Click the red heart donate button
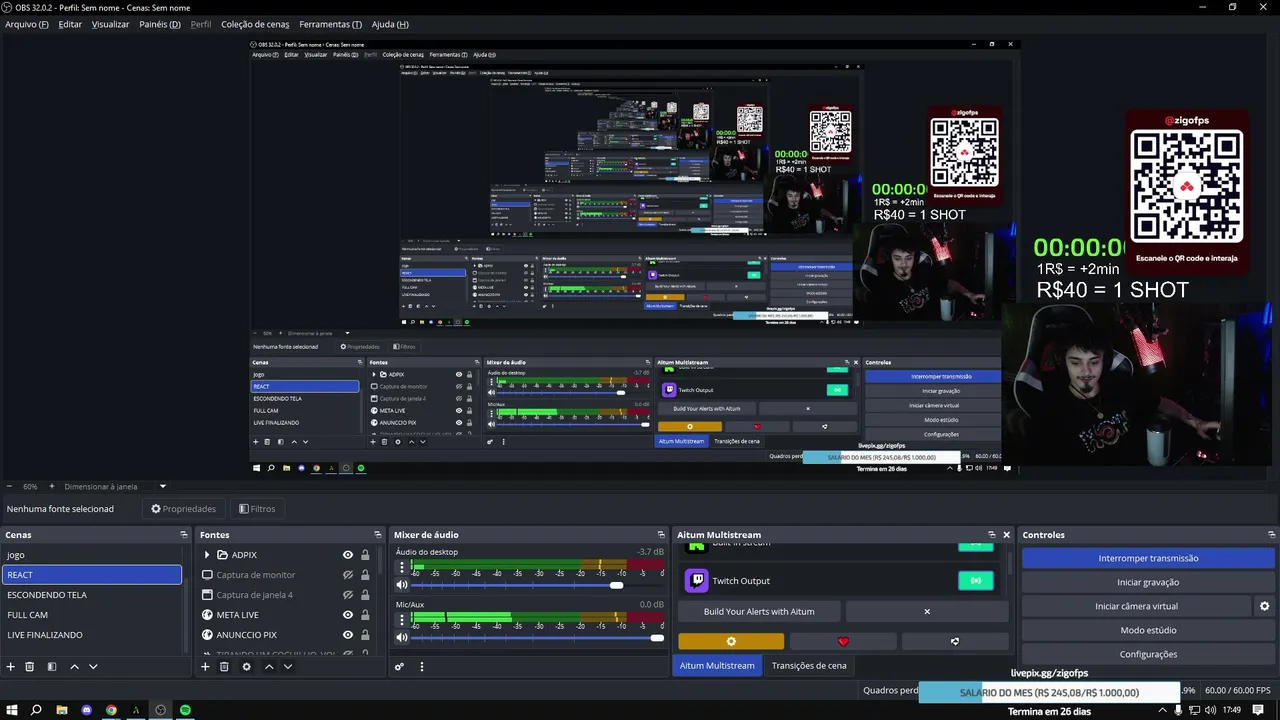The height and width of the screenshot is (720, 1280). (843, 641)
